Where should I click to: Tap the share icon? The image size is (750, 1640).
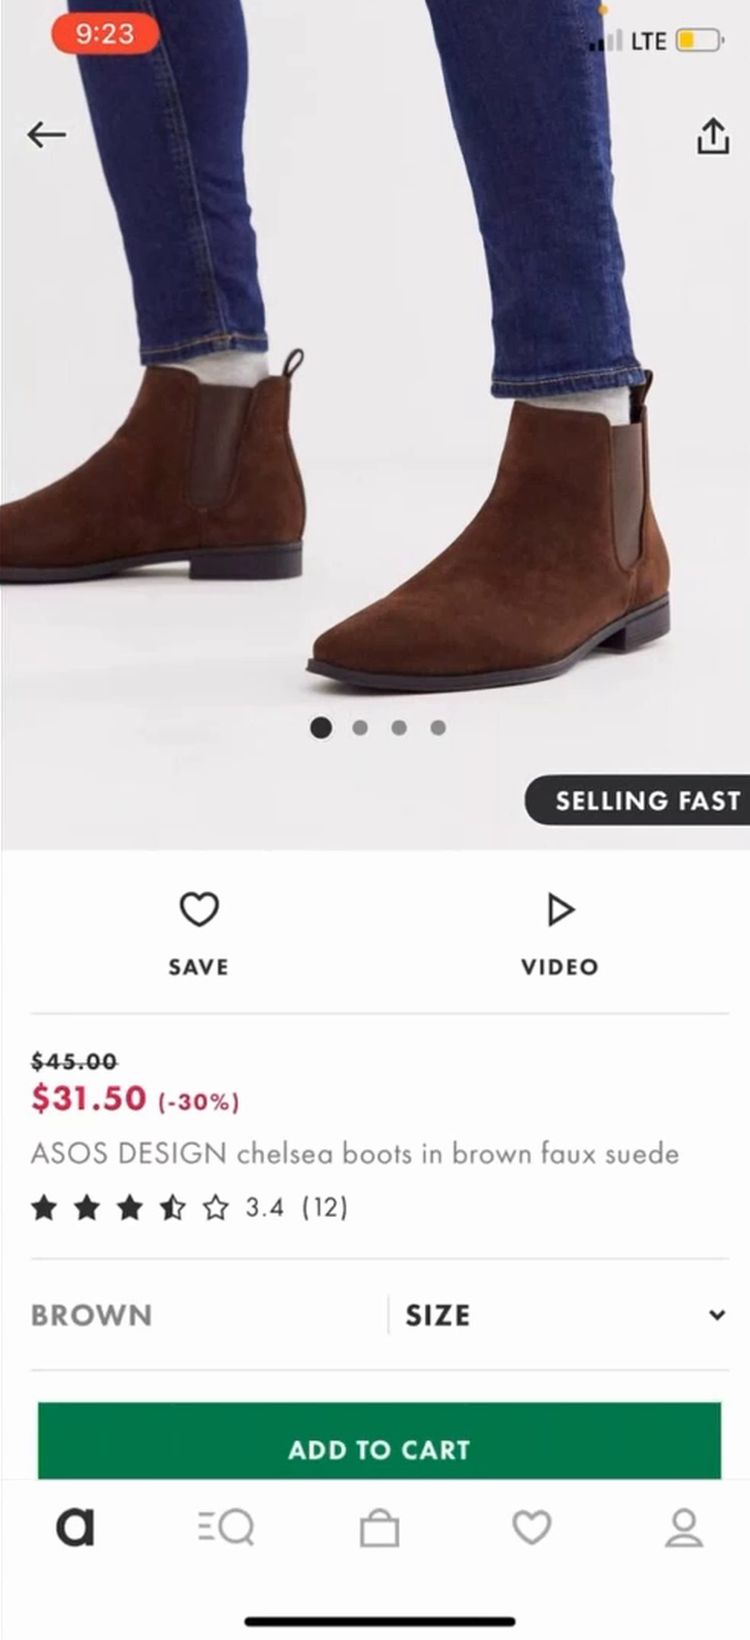coord(712,136)
